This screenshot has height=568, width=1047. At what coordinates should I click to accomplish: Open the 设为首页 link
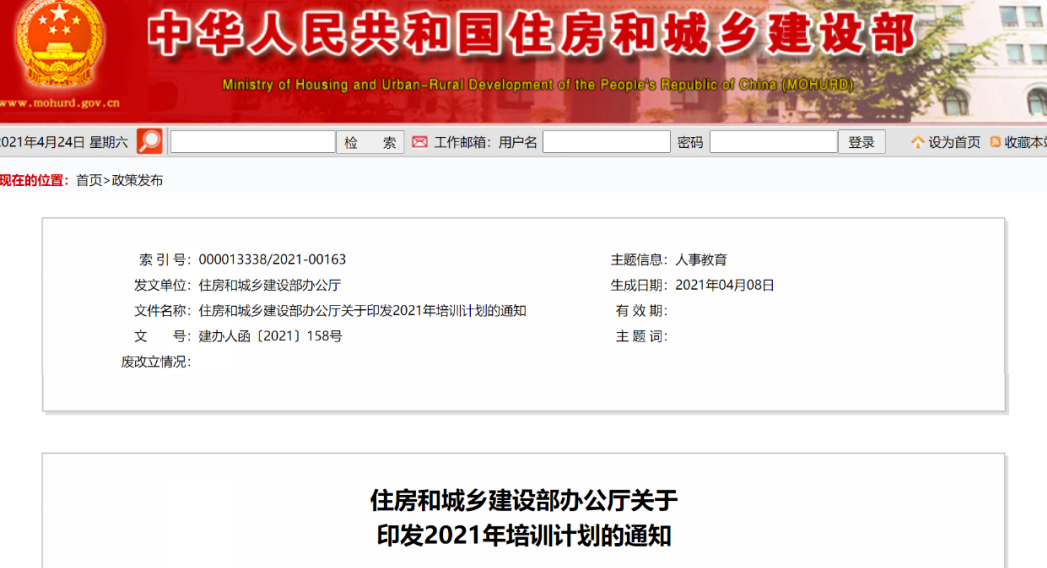[954, 142]
